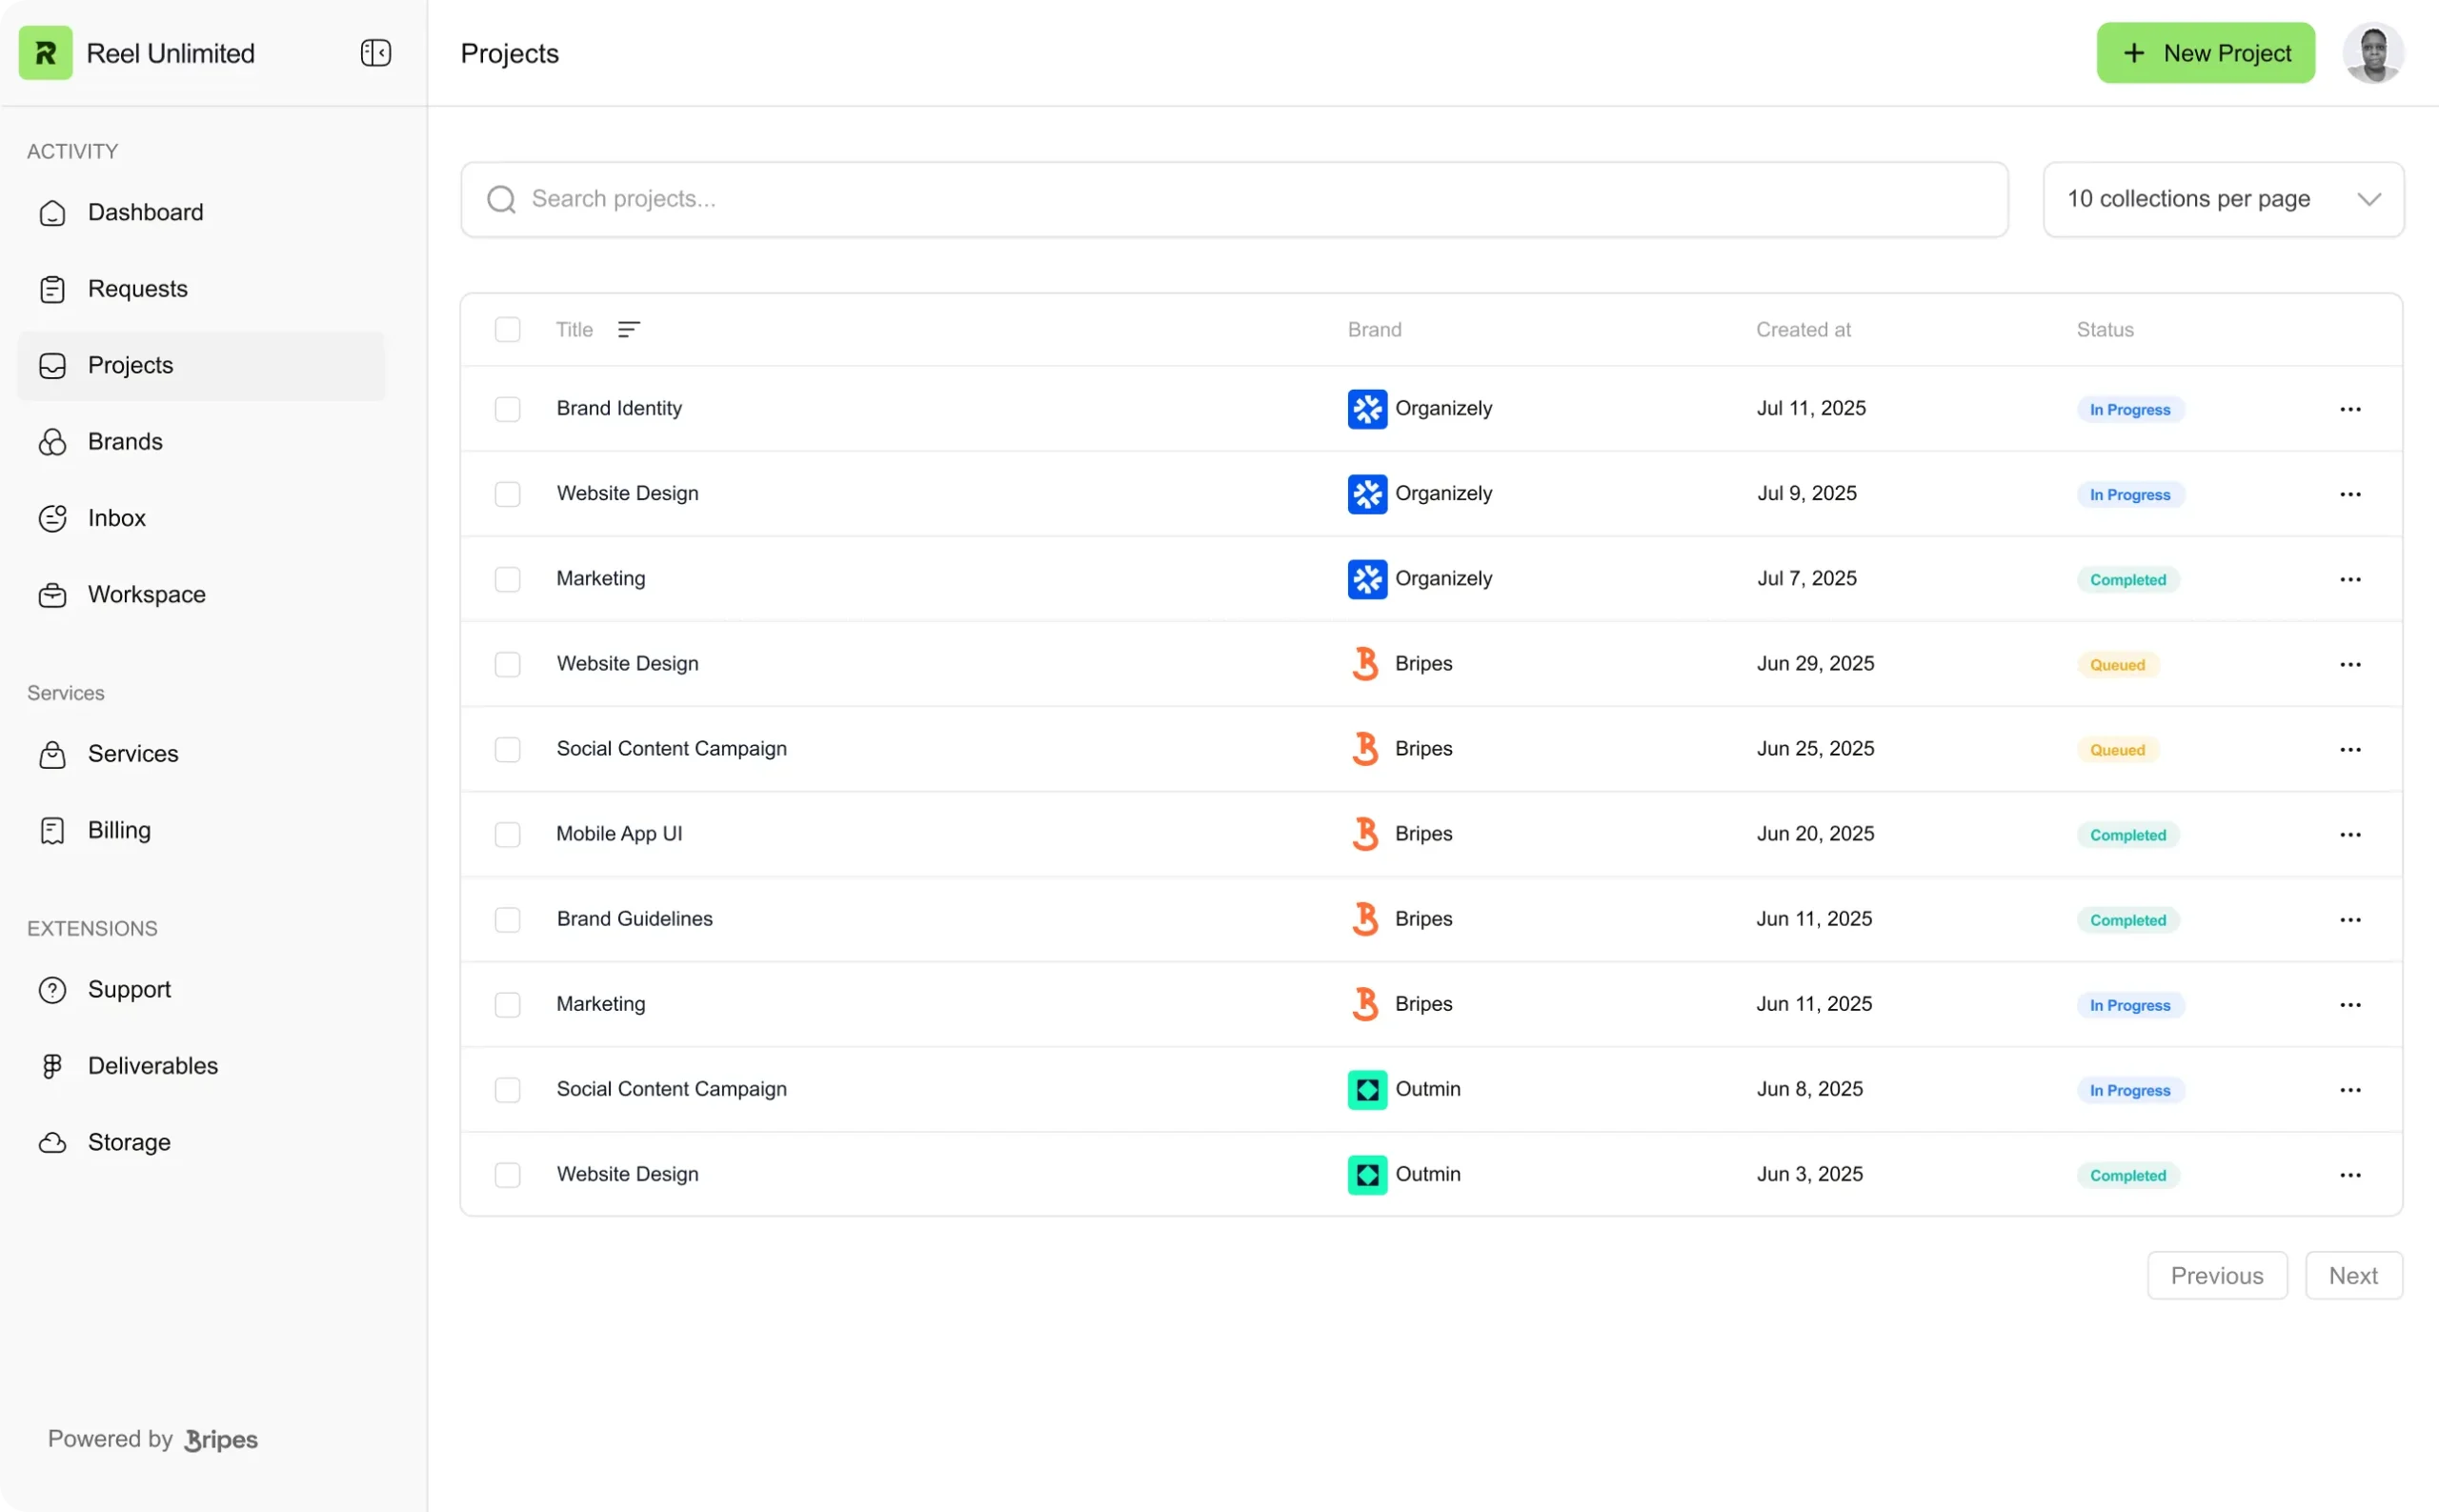
Task: Click Bripes logo in Jun 29 Website Design row
Action: tap(1366, 664)
